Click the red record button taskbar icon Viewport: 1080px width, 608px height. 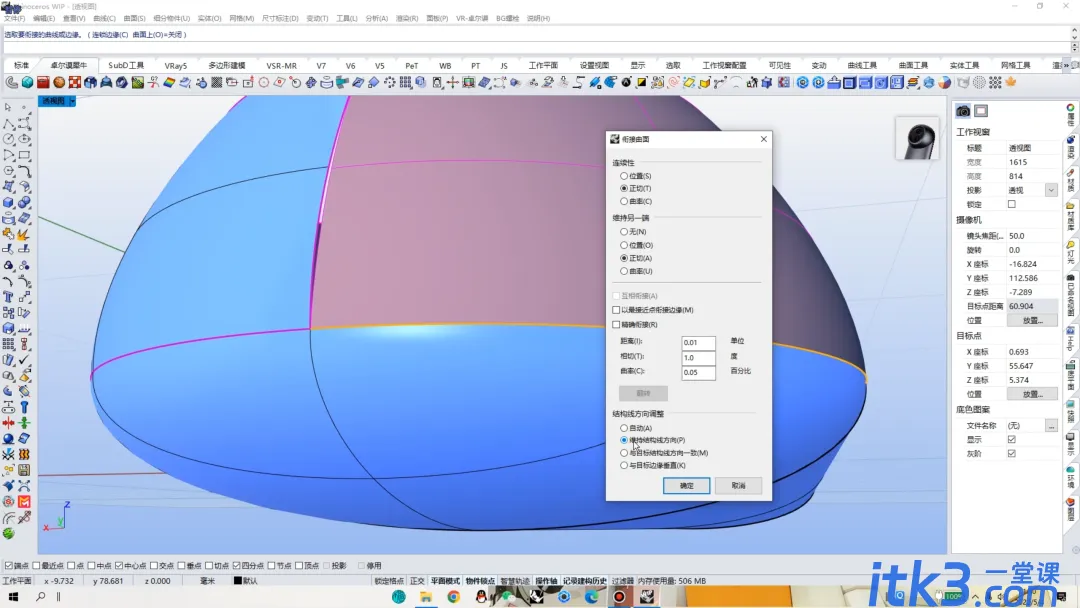coord(619,596)
